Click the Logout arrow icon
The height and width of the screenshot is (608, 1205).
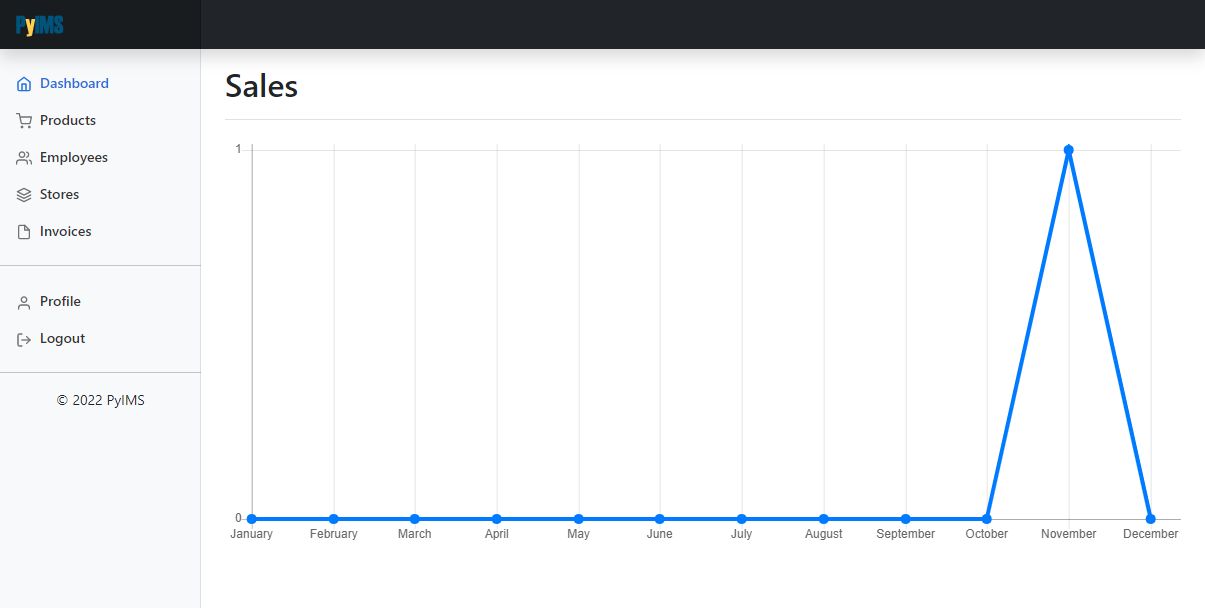pos(24,339)
